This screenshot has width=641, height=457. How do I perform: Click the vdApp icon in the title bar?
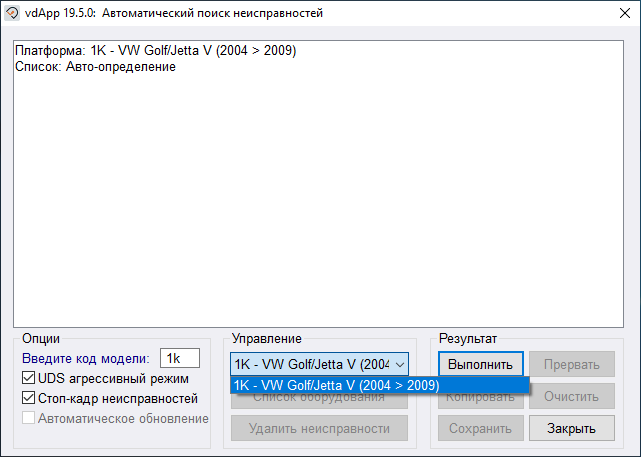click(13, 14)
